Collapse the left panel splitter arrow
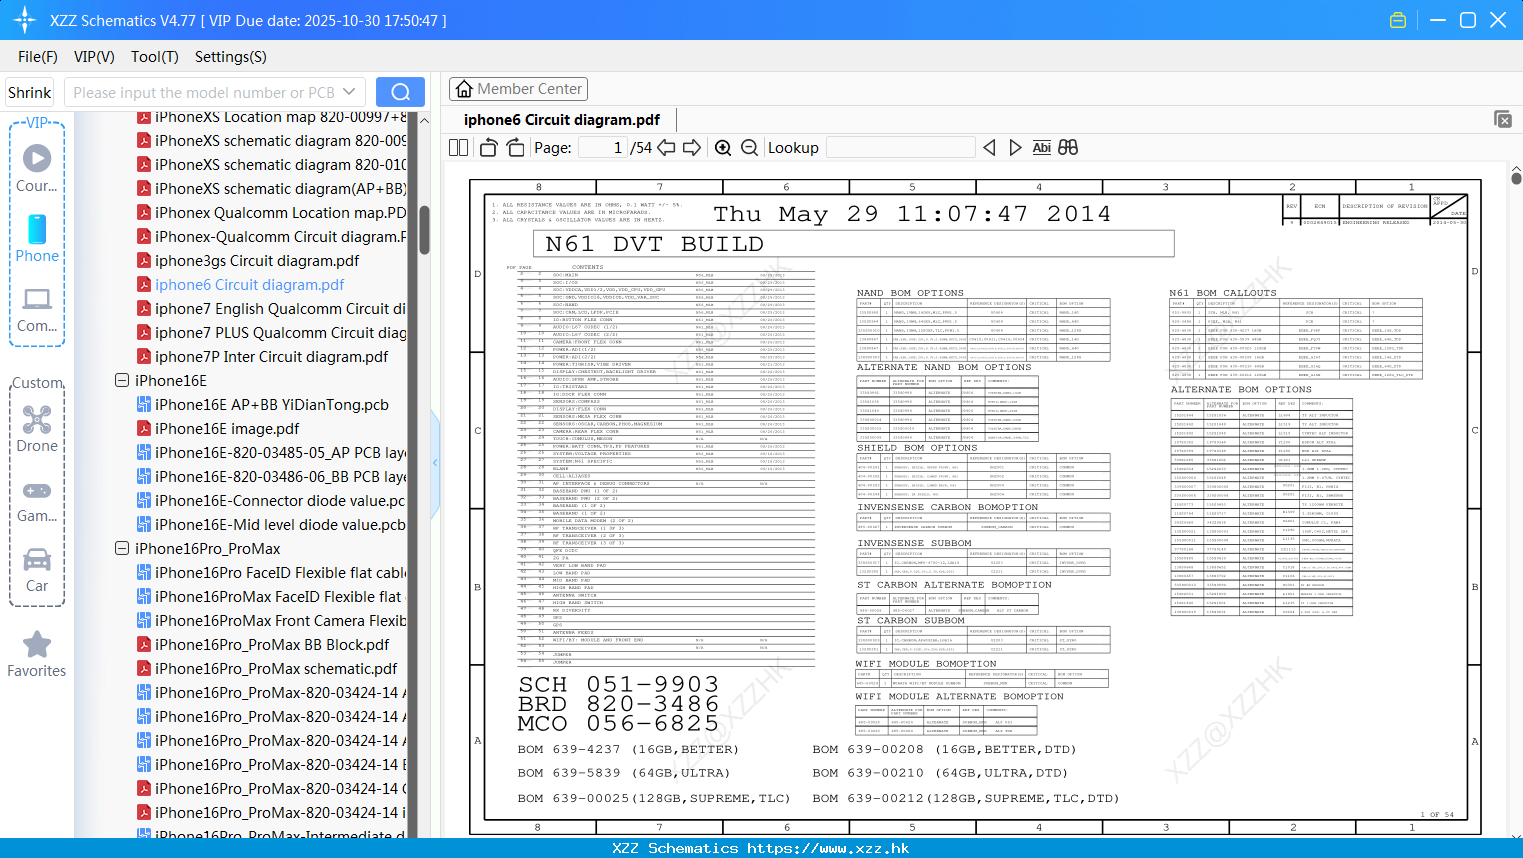This screenshot has height=858, width=1523. tap(435, 462)
